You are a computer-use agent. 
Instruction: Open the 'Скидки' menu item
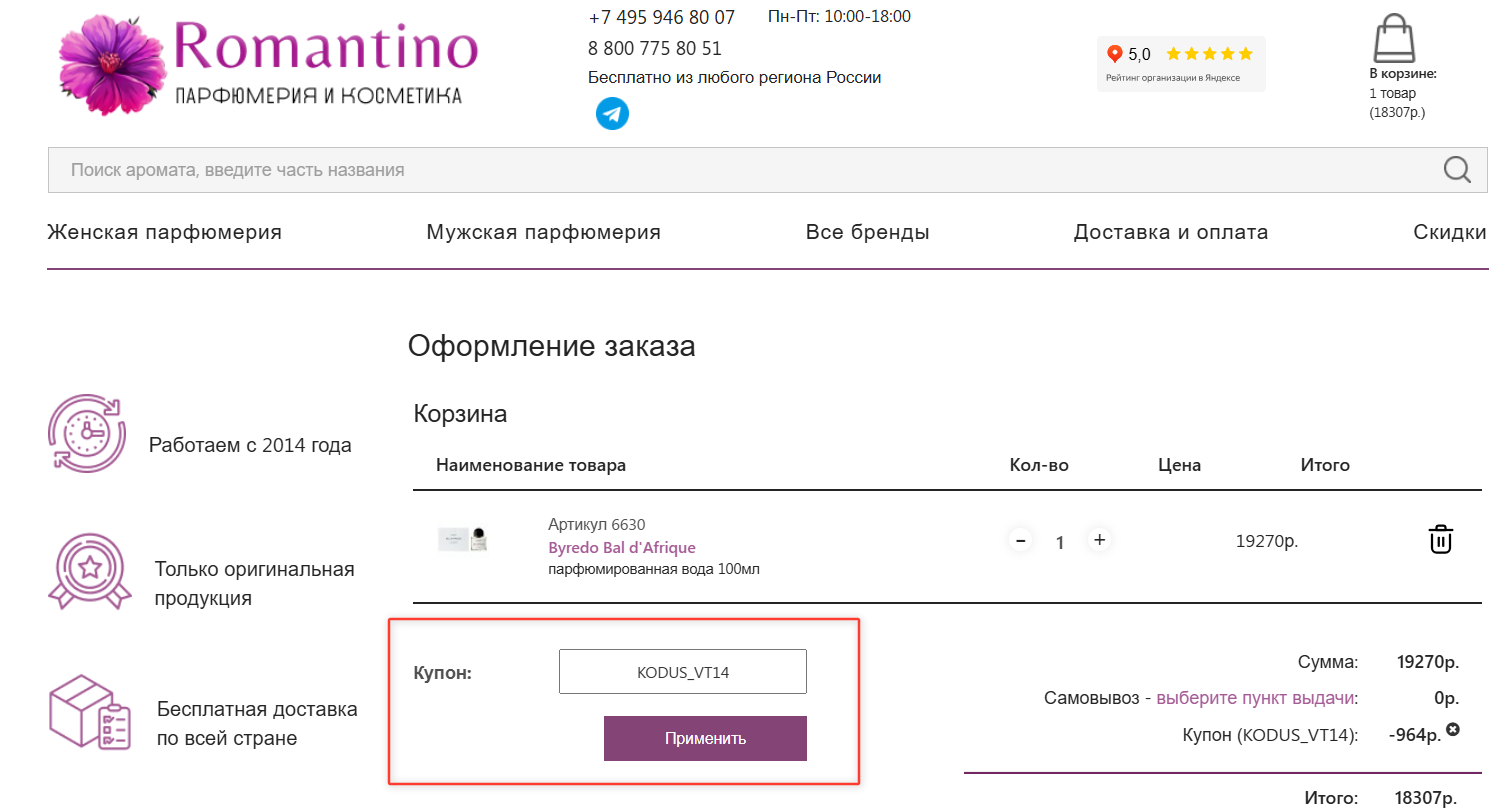(1449, 231)
